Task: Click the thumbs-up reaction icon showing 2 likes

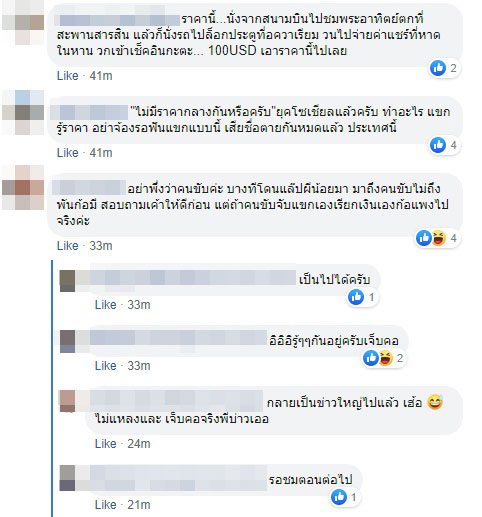Action: coord(438,68)
